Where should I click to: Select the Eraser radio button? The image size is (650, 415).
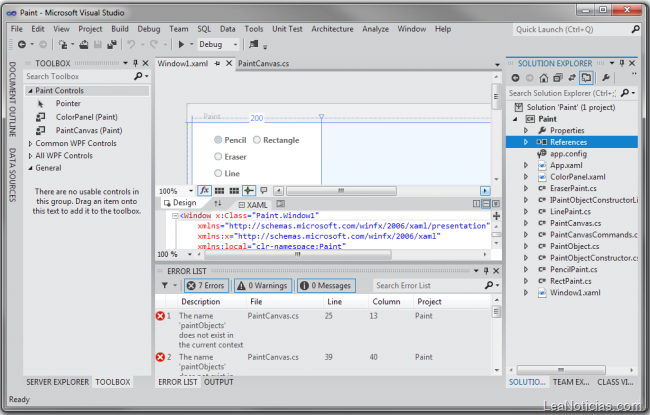(x=218, y=157)
